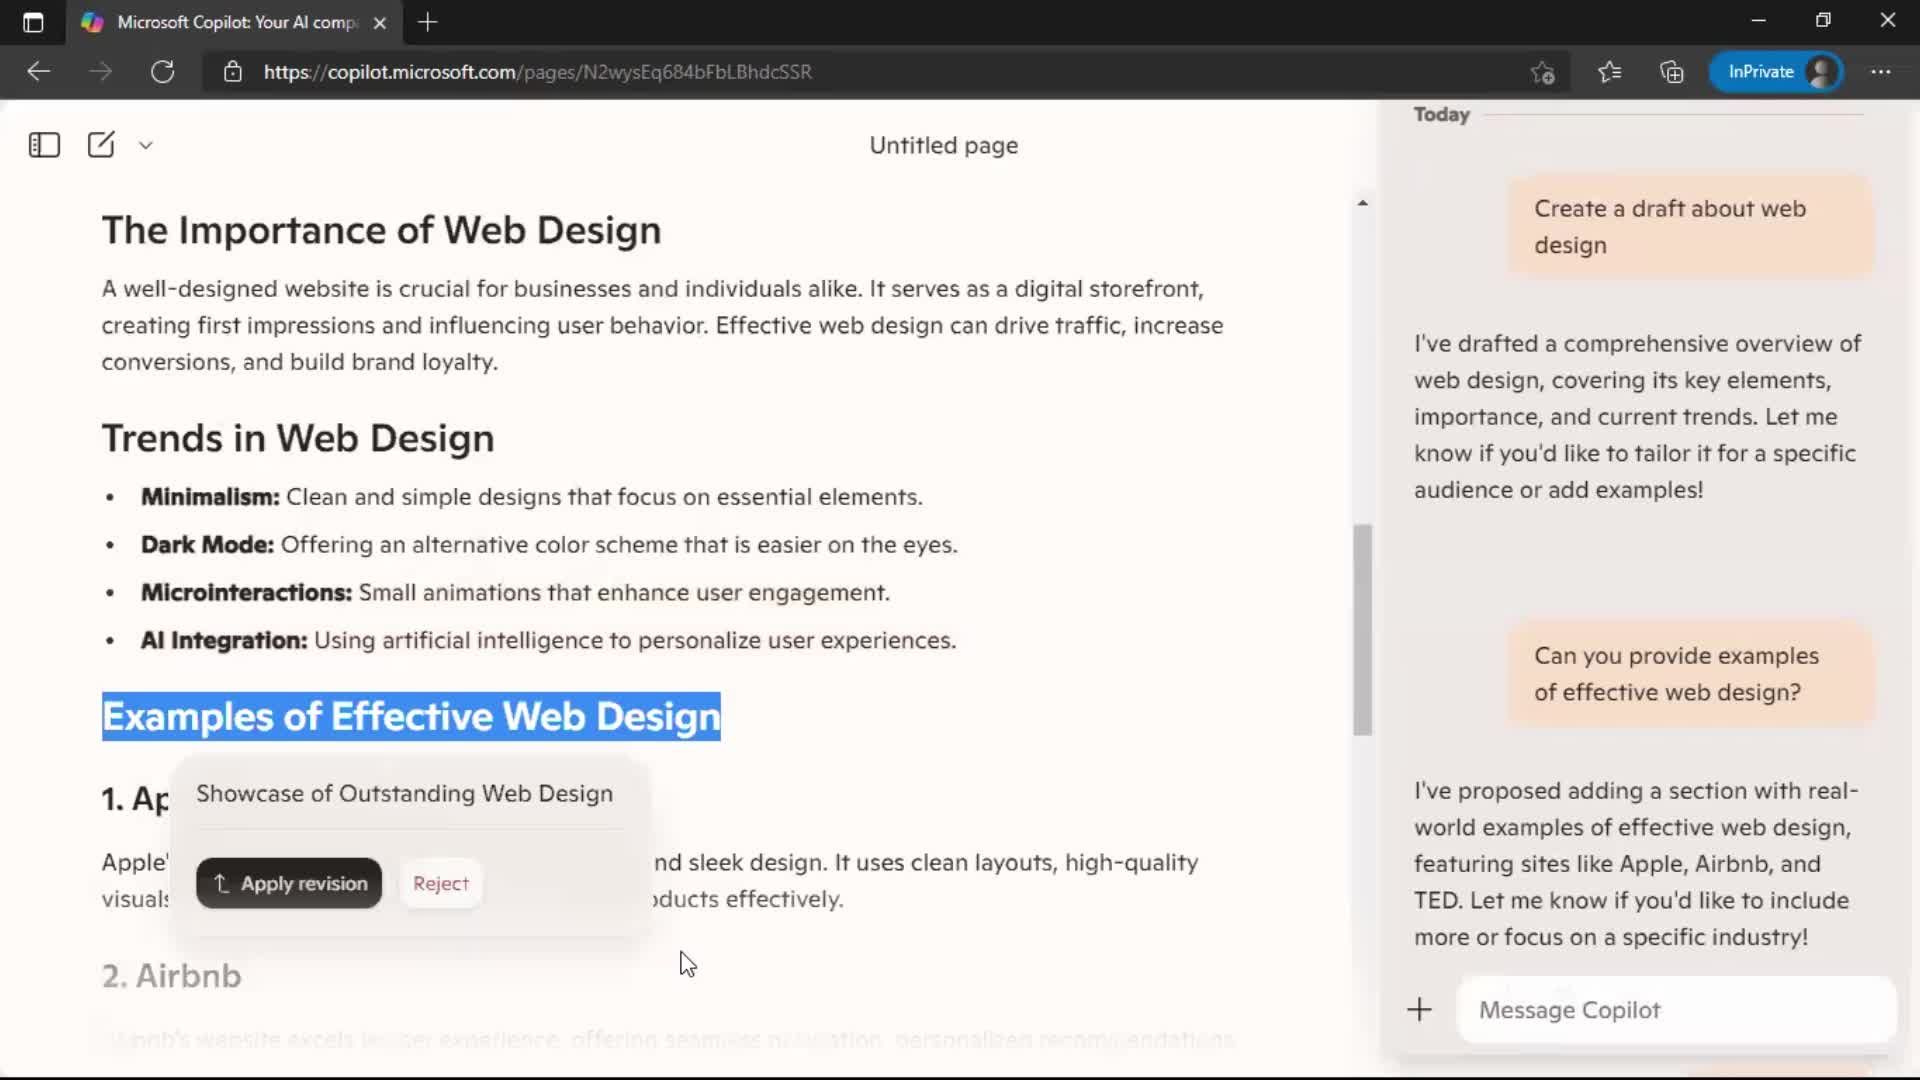Minimize the browser window
The width and height of the screenshot is (1920, 1080).
(x=1759, y=21)
